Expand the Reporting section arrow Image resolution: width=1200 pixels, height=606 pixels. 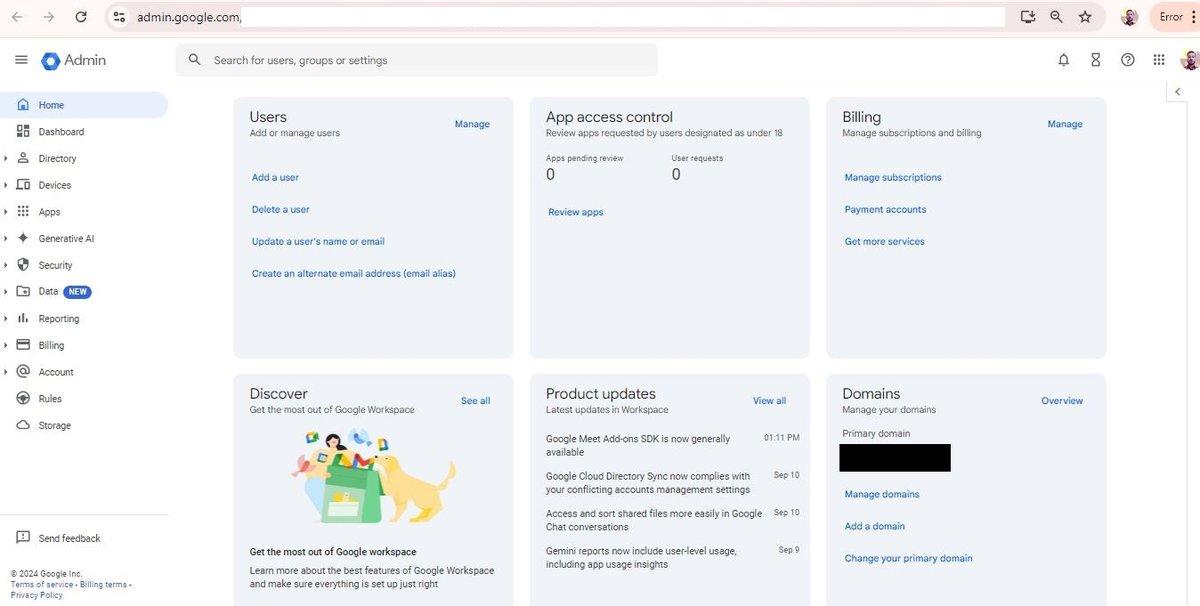(6, 318)
